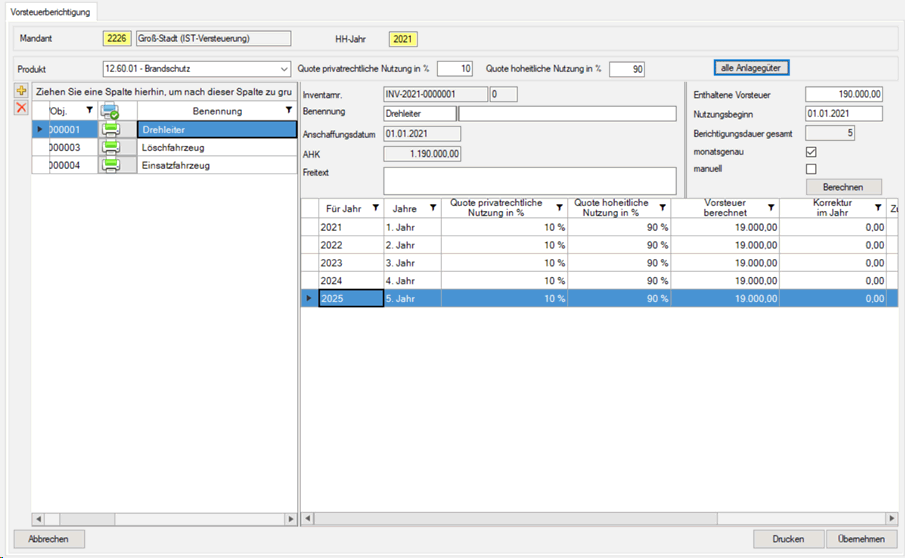Open the Produkt dropdown list
This screenshot has height=558, width=905.
coord(283,69)
